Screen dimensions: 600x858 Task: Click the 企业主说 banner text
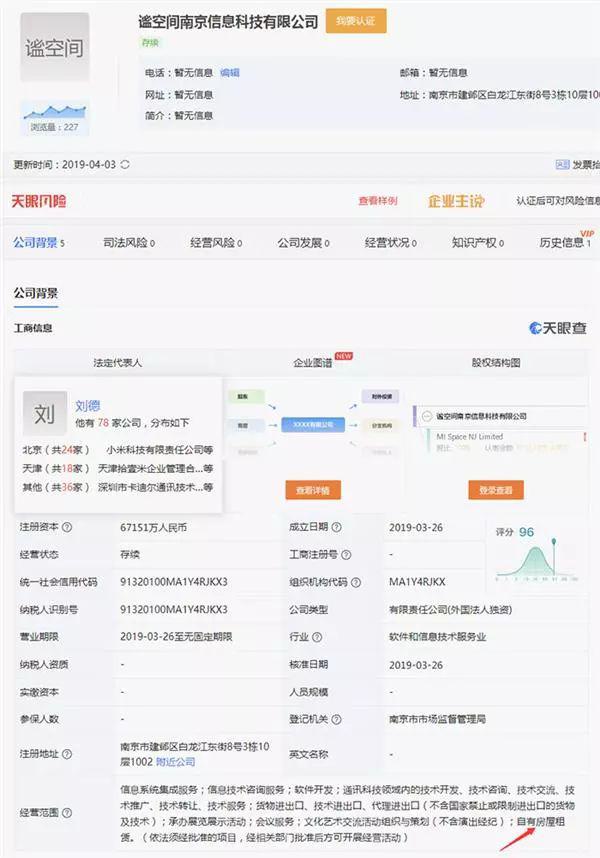456,201
